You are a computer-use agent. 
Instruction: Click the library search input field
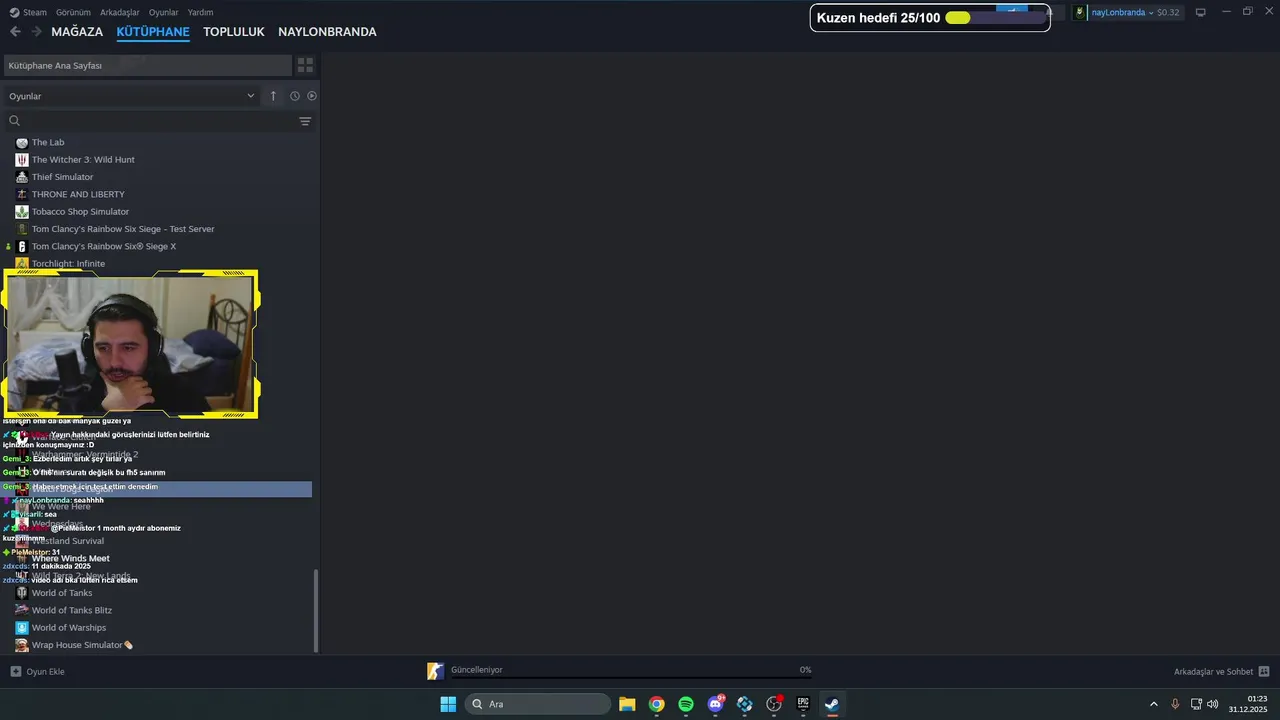pos(158,121)
